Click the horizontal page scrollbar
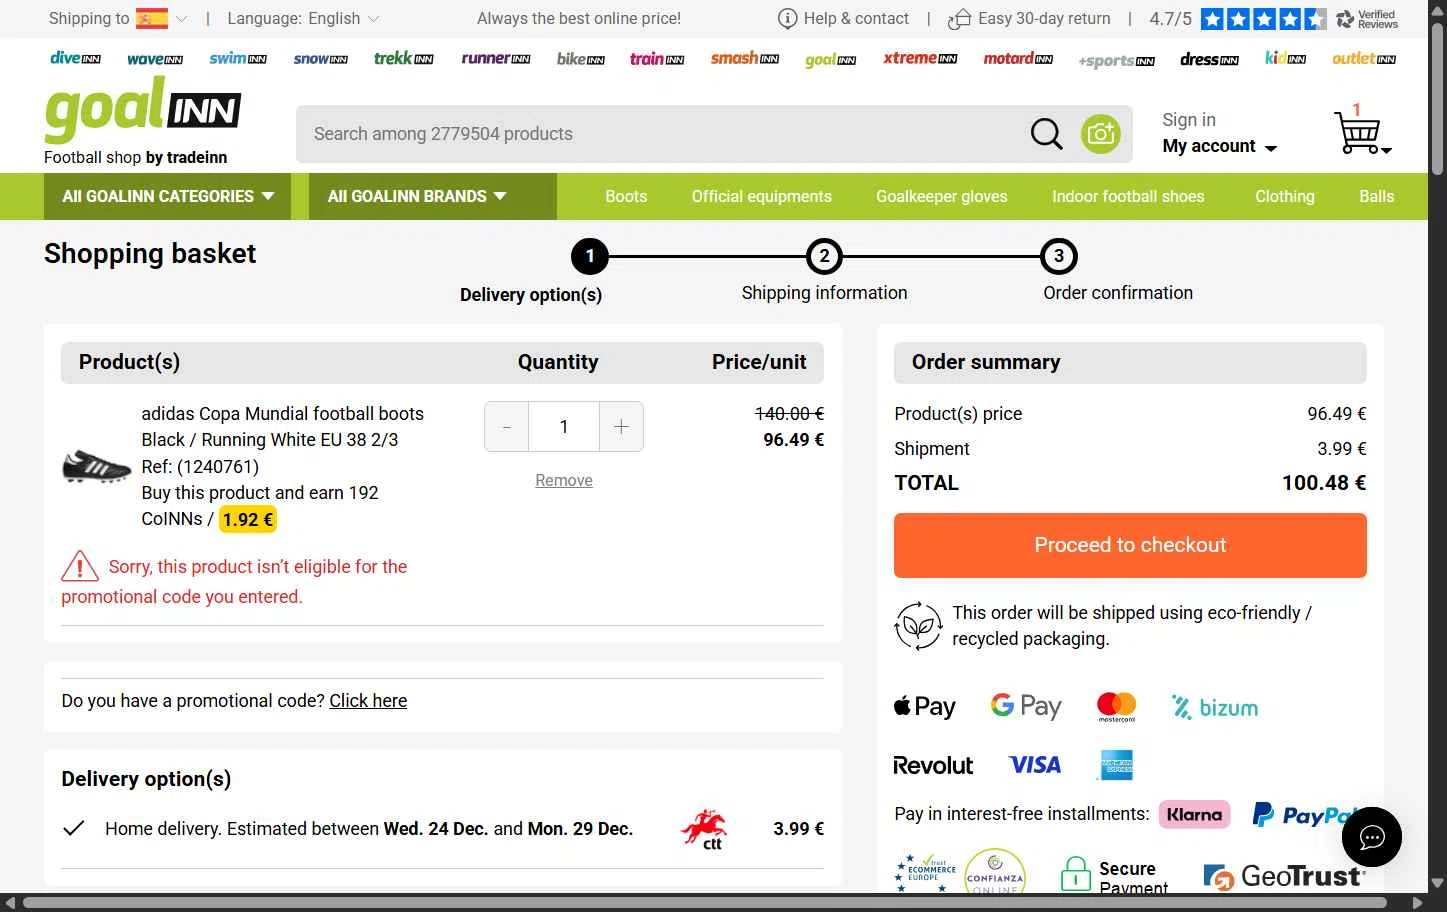Image resolution: width=1447 pixels, height=912 pixels. point(705,903)
